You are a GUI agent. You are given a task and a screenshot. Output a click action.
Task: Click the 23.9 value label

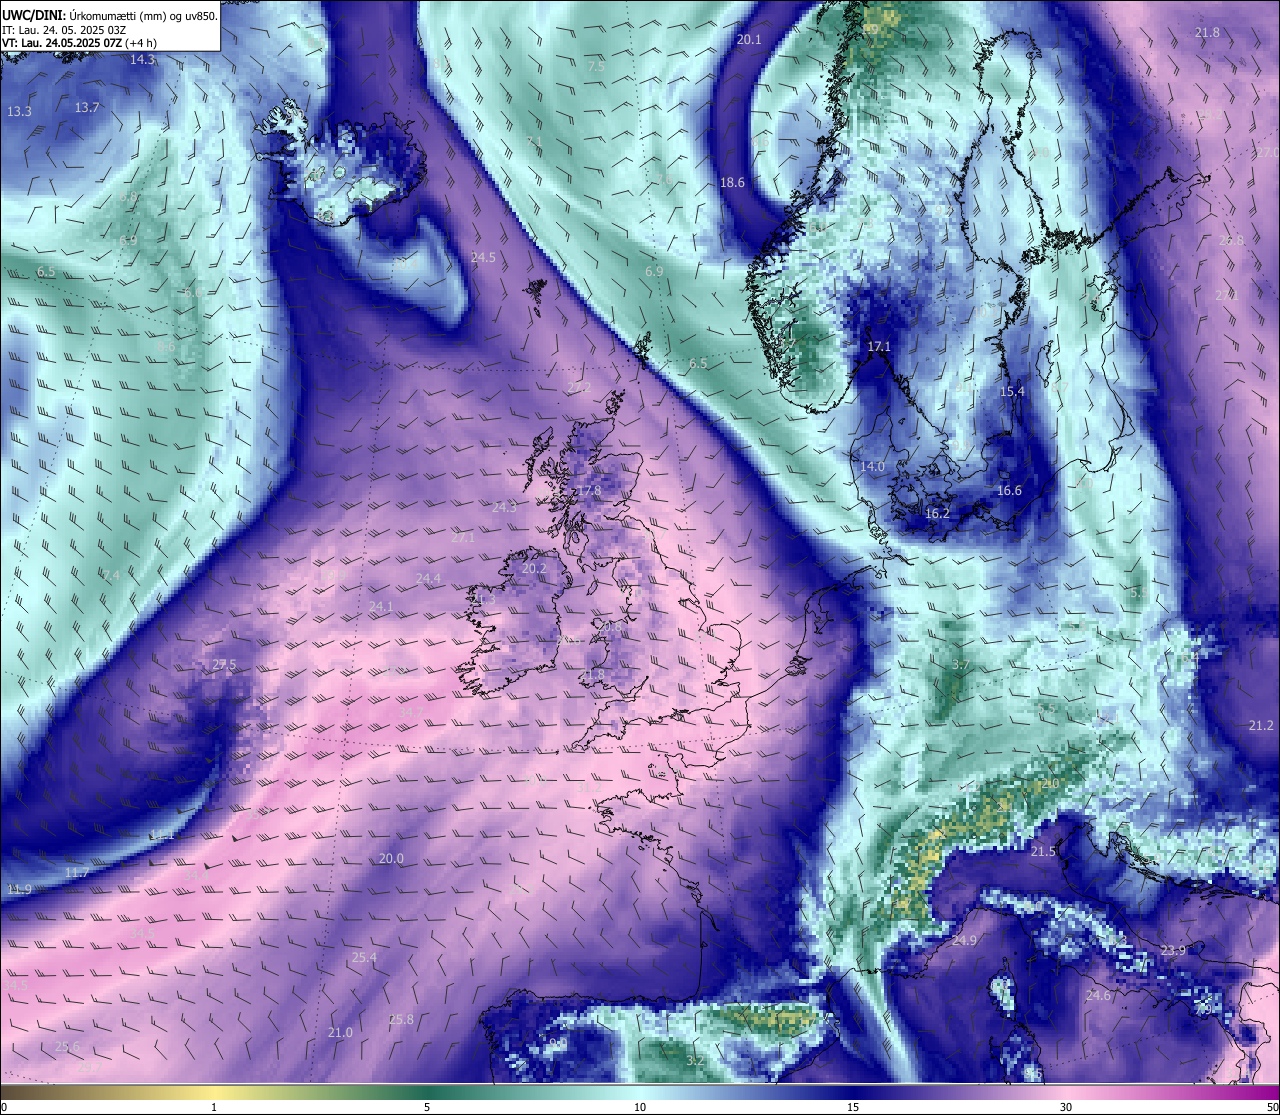[1173, 951]
